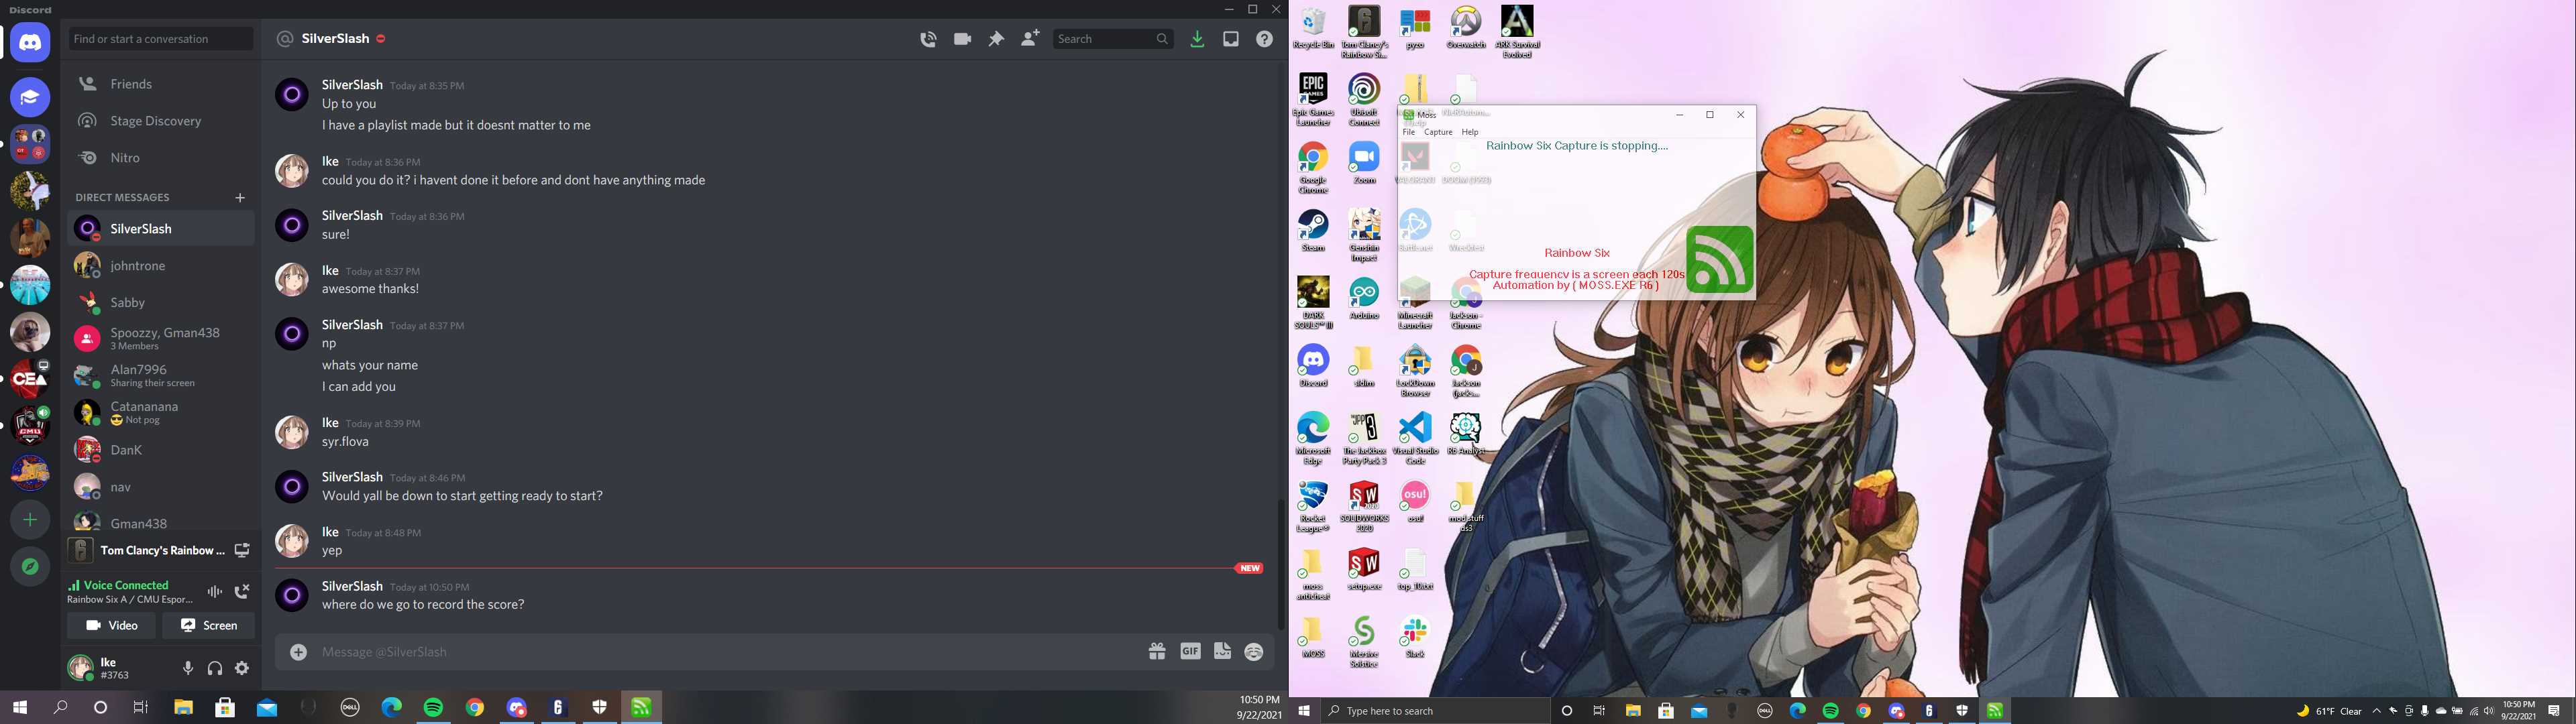This screenshot has height=724, width=2576.
Task: Open the DanK direct message
Action: pos(160,450)
